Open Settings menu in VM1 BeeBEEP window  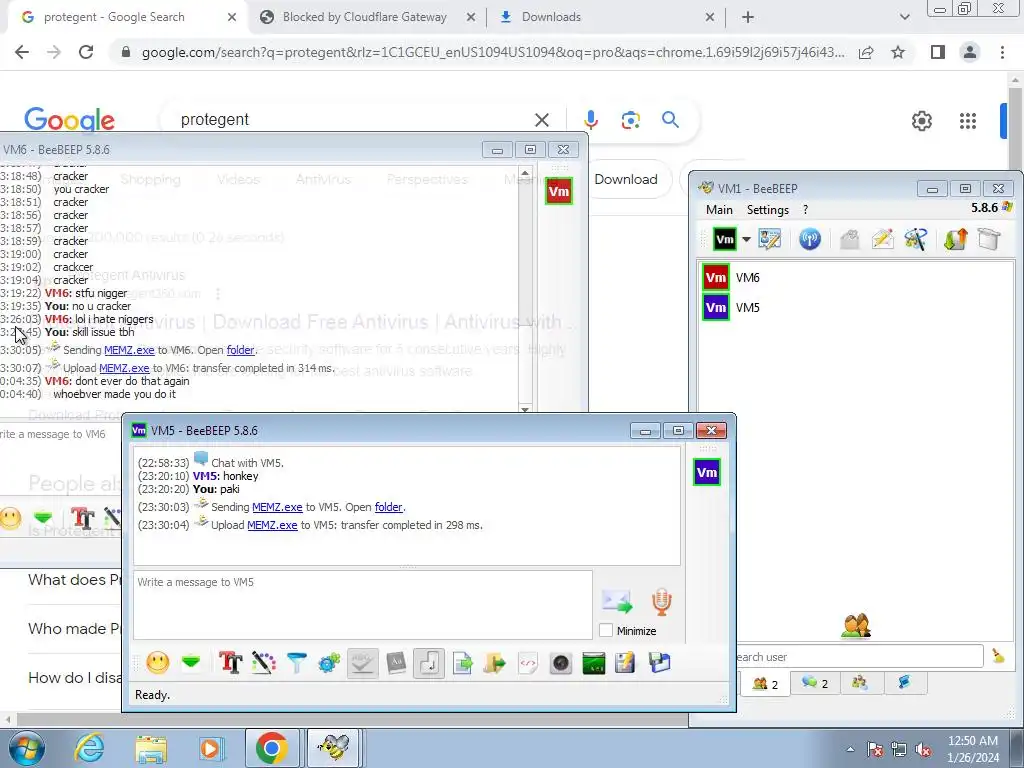(x=767, y=210)
